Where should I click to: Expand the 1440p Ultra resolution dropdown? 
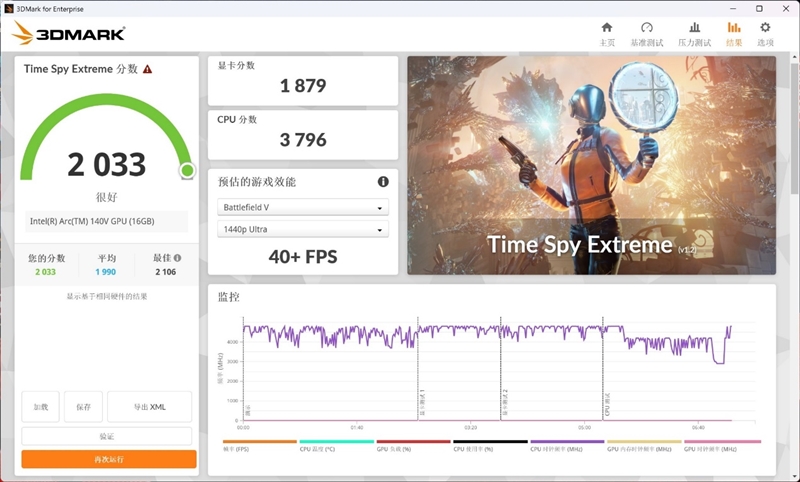303,230
